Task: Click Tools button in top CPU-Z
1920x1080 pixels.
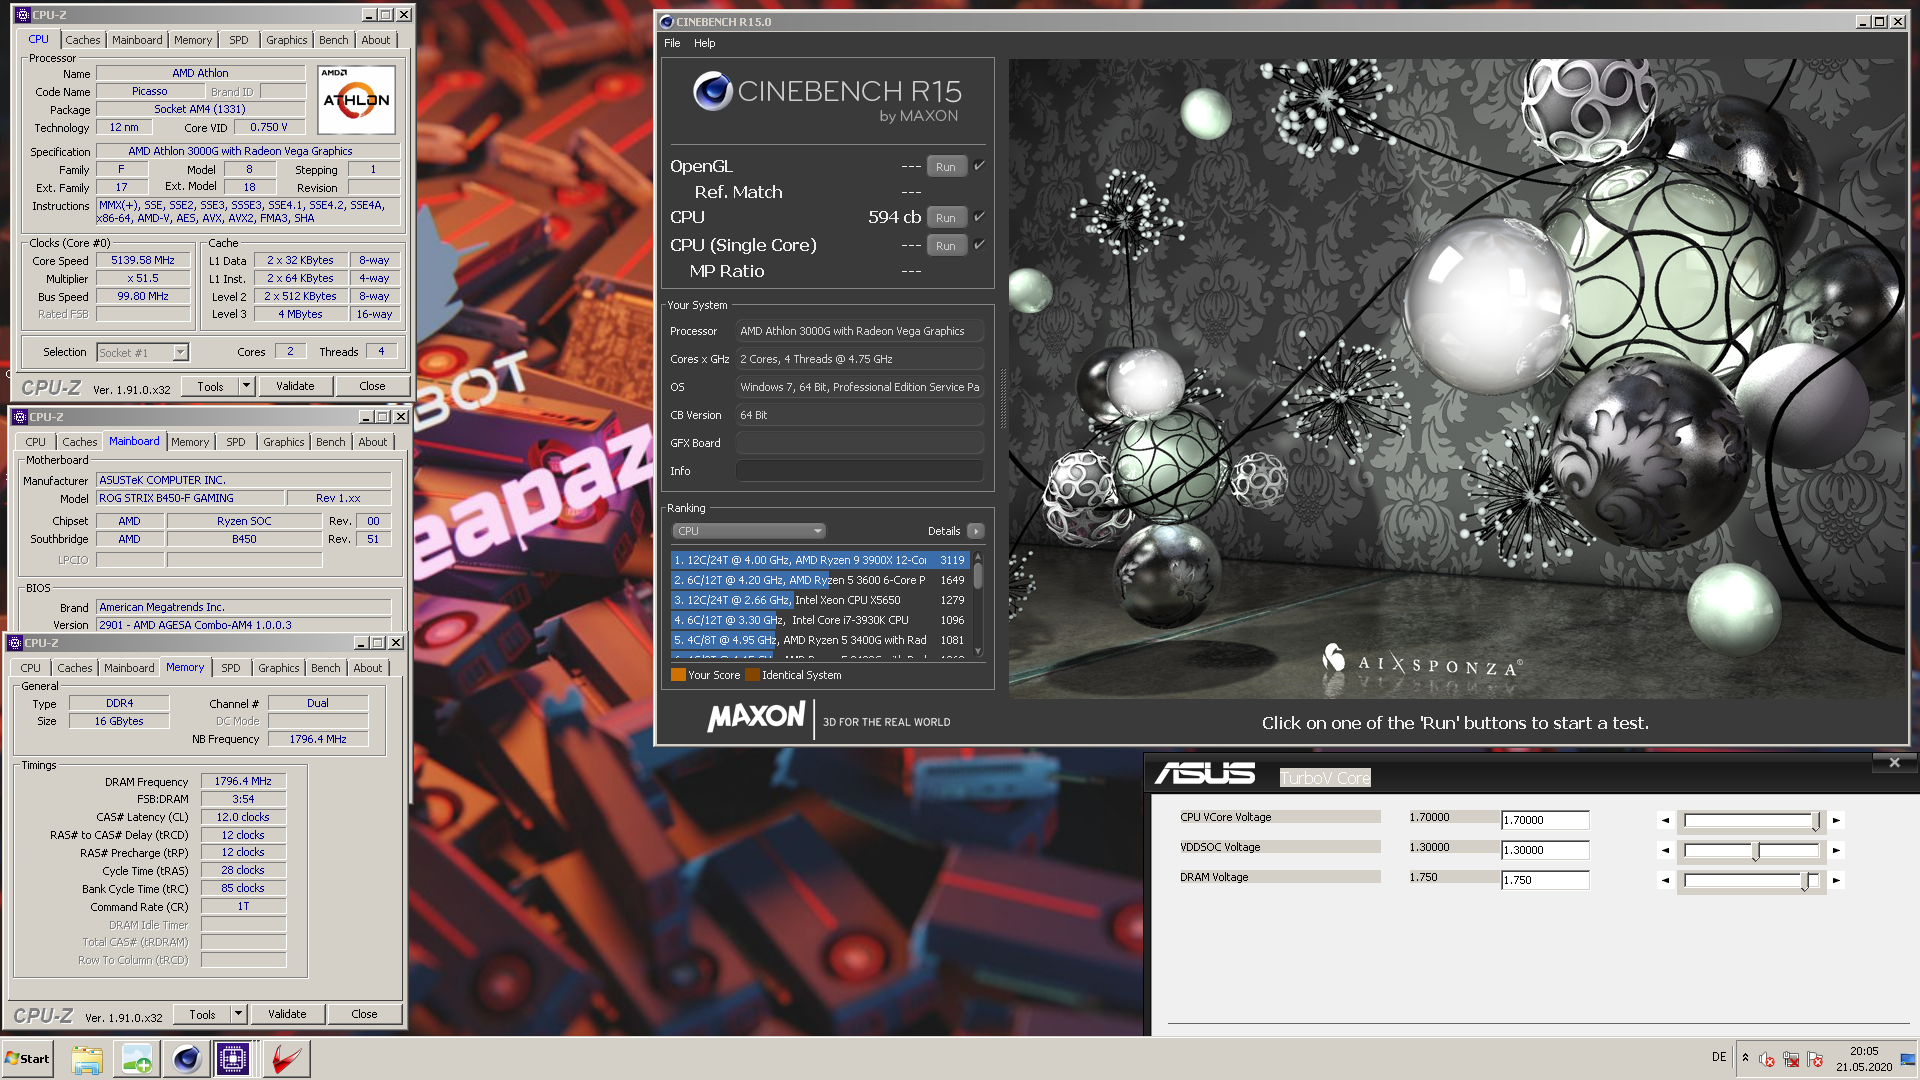Action: tap(210, 386)
